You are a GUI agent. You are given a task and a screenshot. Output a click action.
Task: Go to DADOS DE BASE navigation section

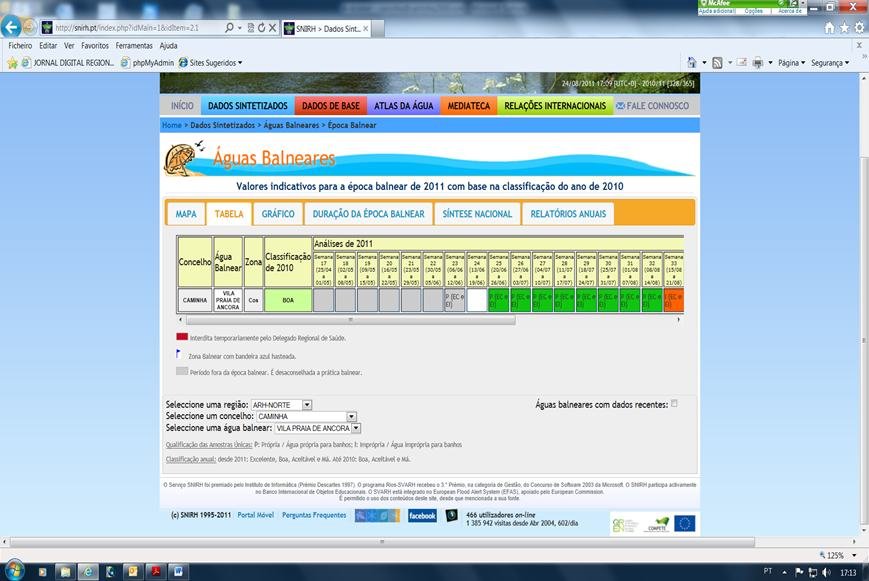click(x=330, y=106)
